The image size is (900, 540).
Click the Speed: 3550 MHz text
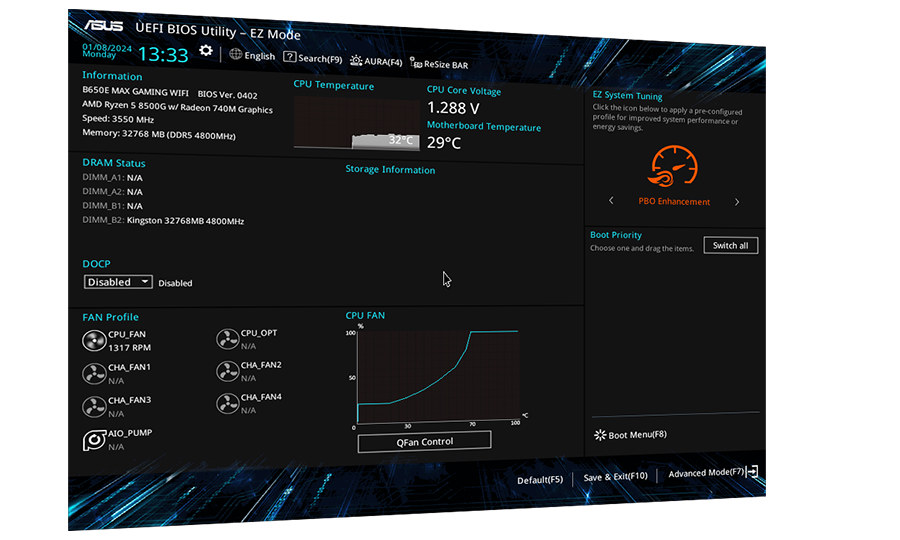click(118, 119)
